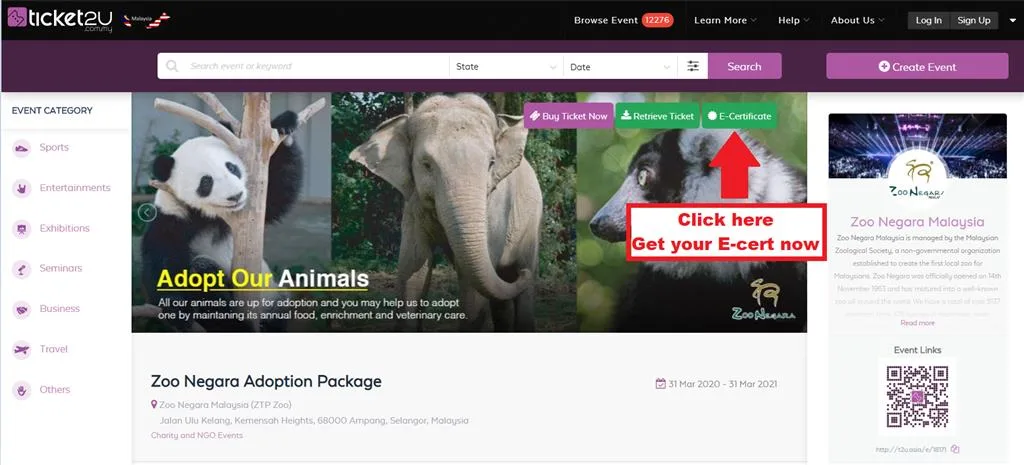Expand the State dropdown
This screenshot has height=465, width=1024.
pos(505,67)
